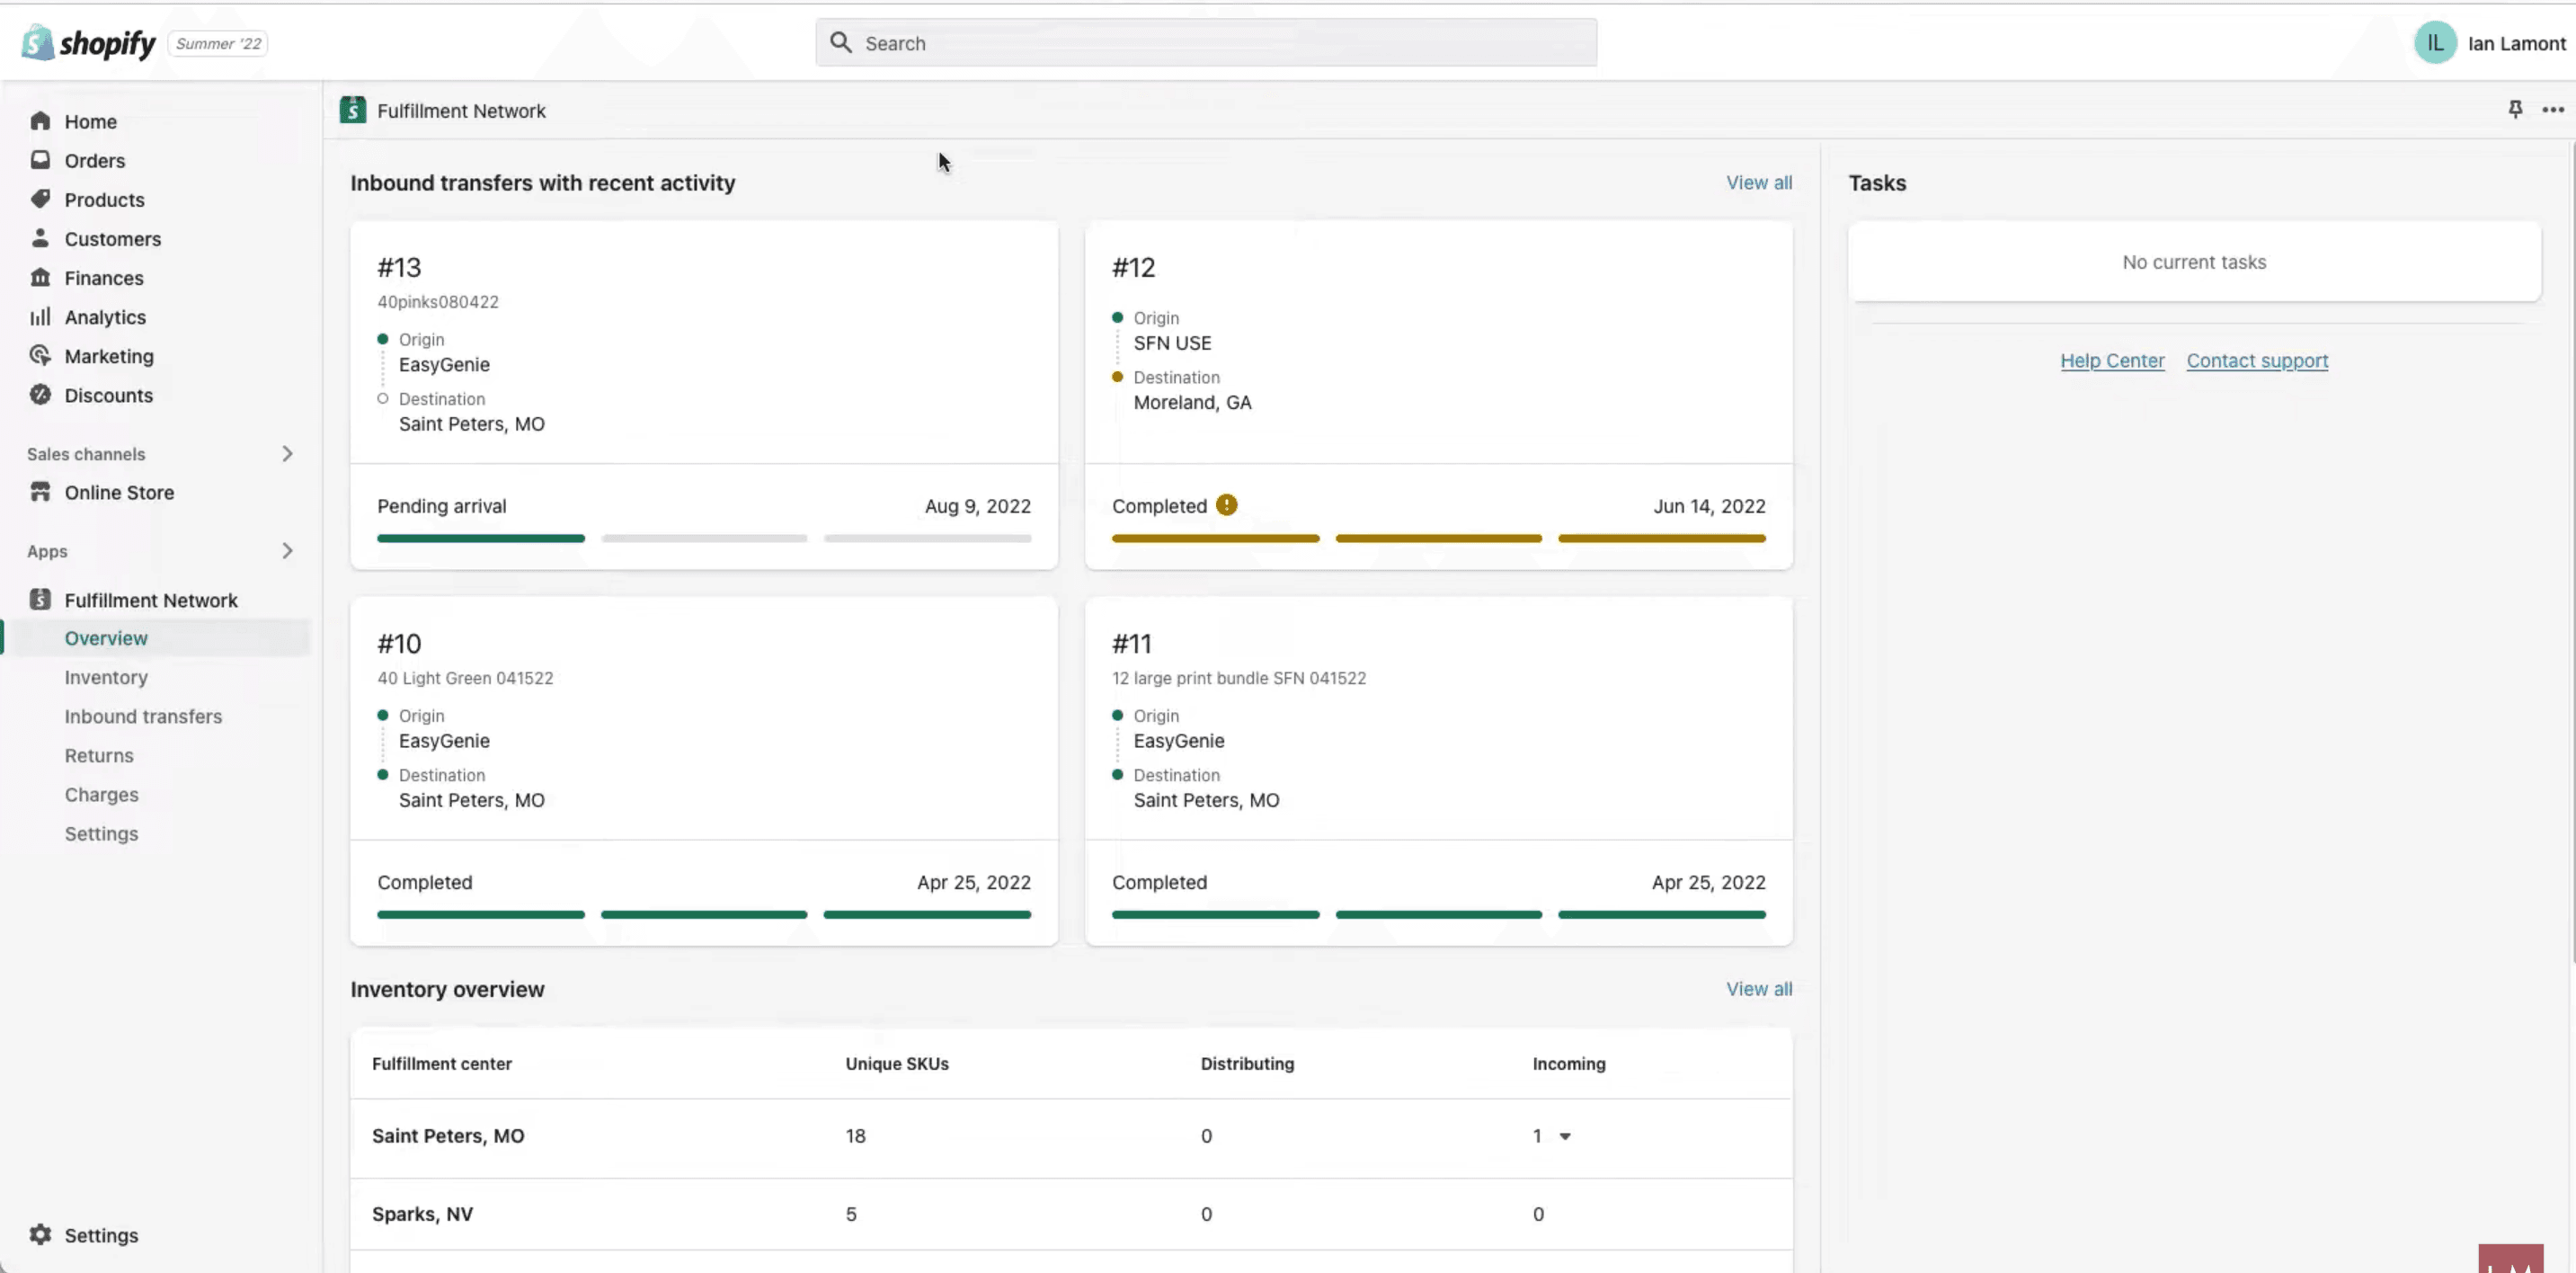Screen dimensions: 2576x1273
Task: Expand the Apps section chevron
Action: coord(287,551)
